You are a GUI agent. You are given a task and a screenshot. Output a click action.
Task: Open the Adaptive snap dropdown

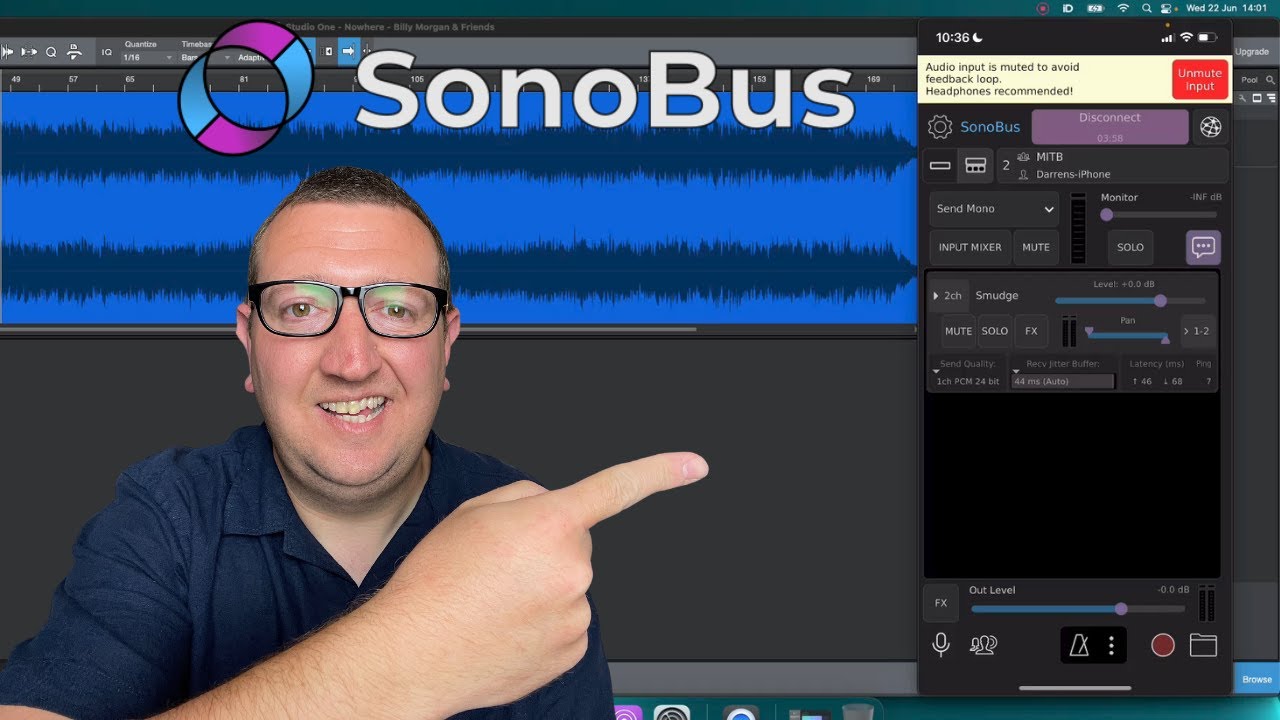(252, 57)
